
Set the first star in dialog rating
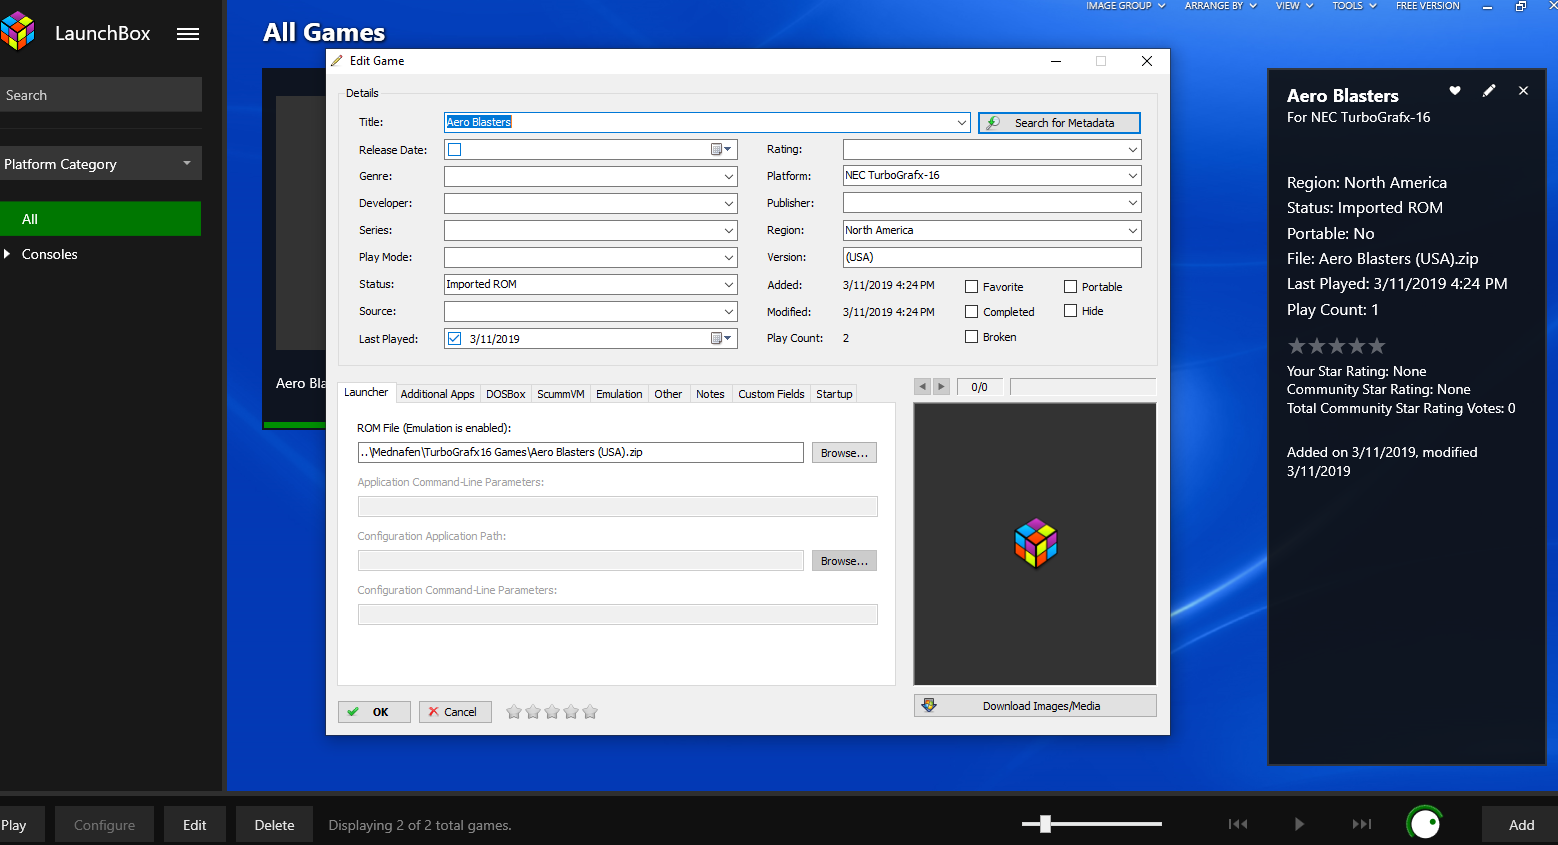514,712
